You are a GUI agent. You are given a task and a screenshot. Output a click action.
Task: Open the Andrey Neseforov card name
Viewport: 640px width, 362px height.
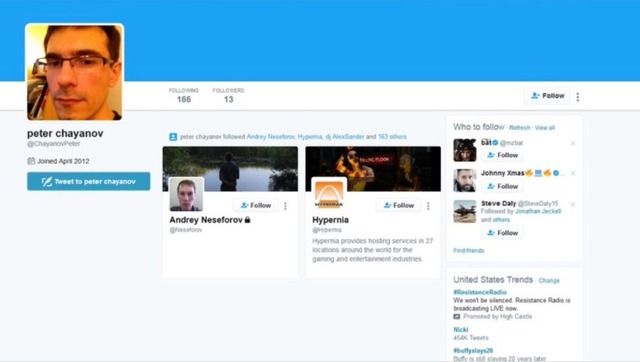(206, 220)
